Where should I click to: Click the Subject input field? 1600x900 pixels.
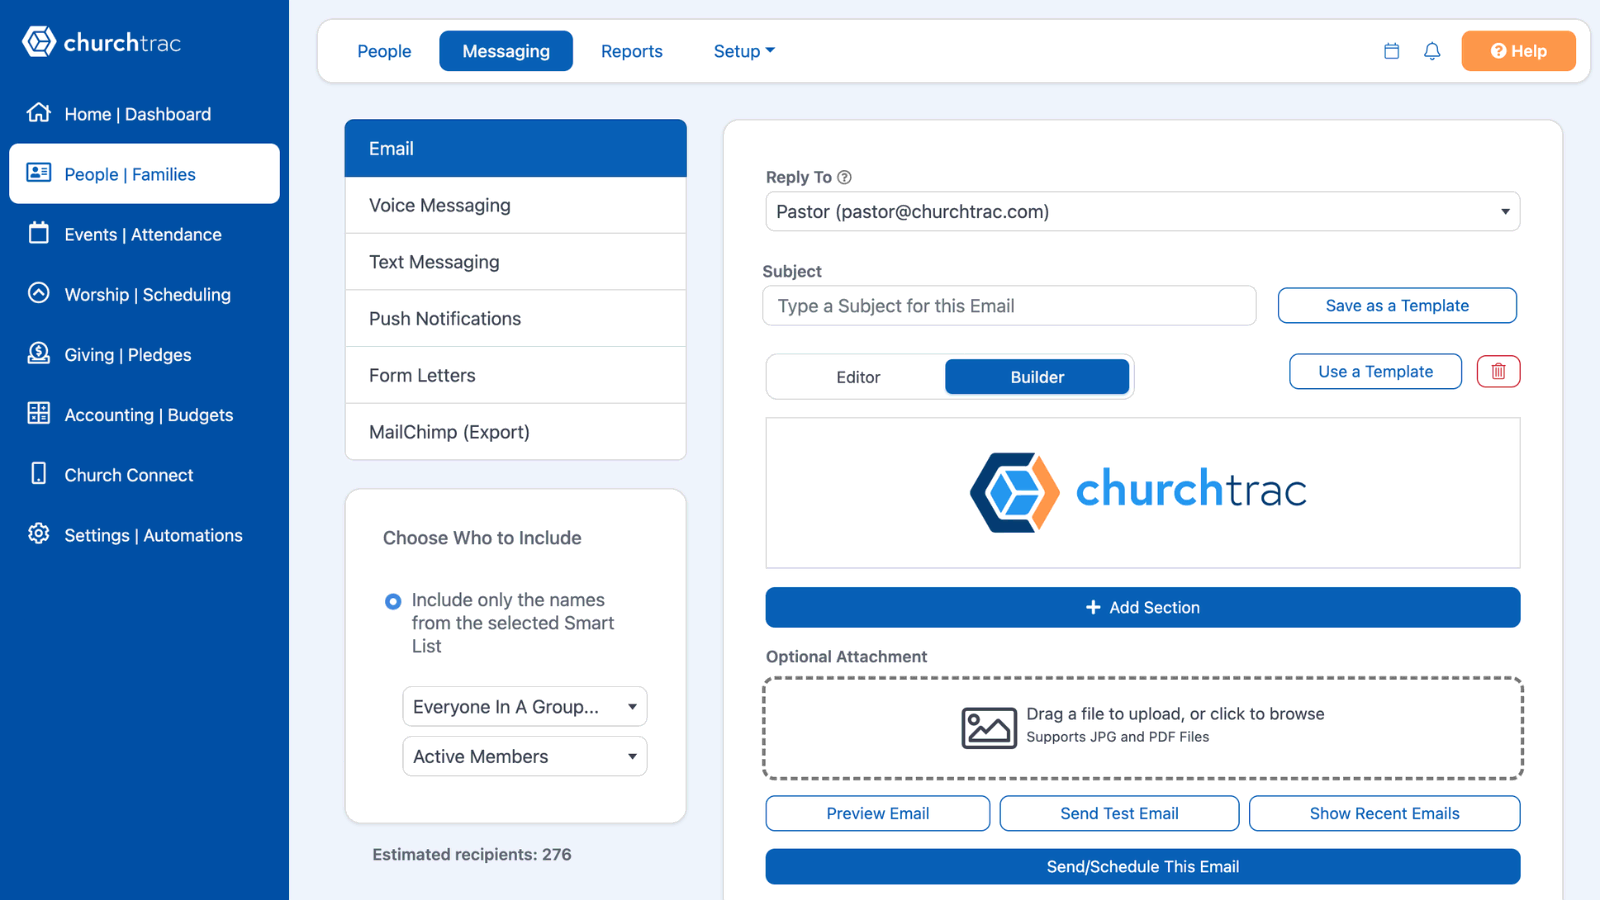(1009, 305)
